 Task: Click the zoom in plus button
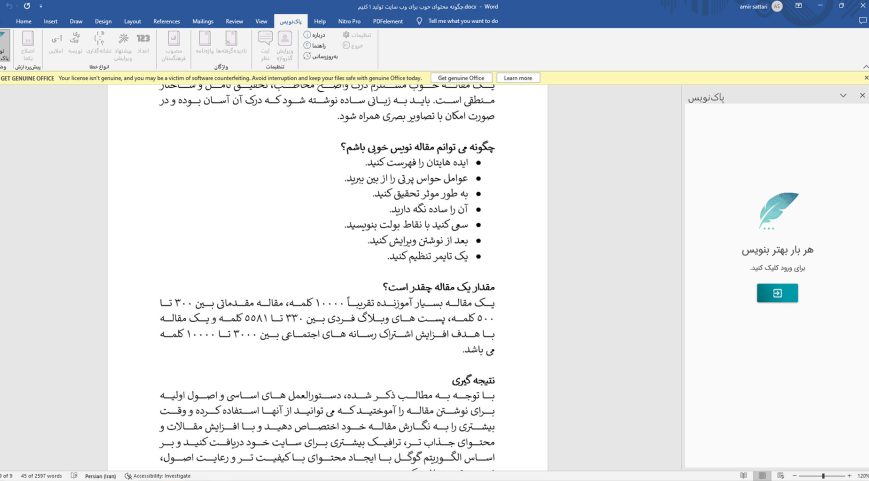[x=849, y=476]
